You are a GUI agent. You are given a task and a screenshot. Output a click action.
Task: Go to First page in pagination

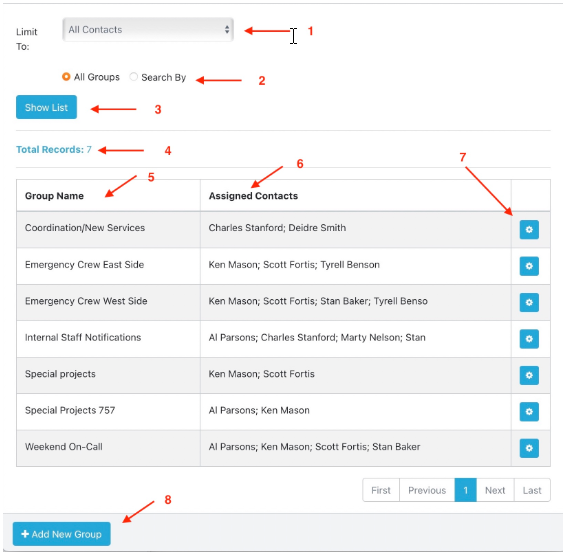click(x=381, y=490)
